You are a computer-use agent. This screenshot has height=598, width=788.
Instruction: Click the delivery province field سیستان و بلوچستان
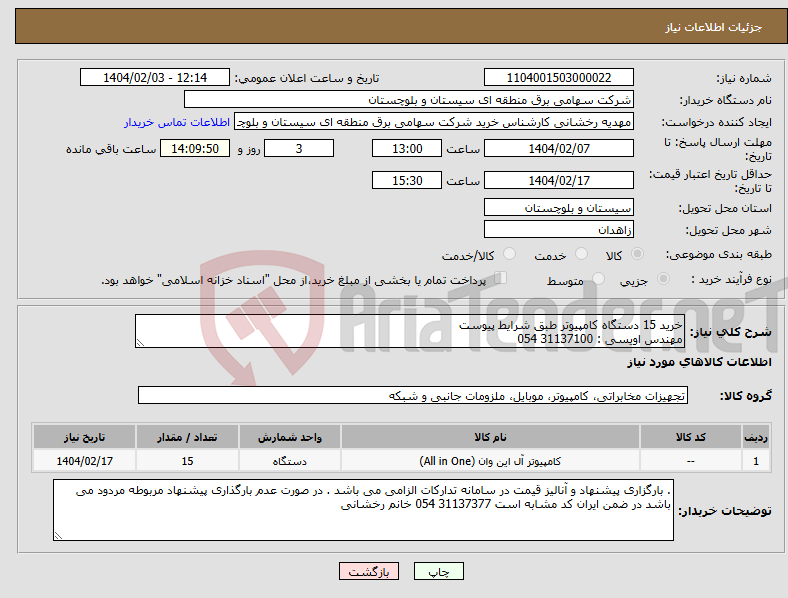(558, 208)
